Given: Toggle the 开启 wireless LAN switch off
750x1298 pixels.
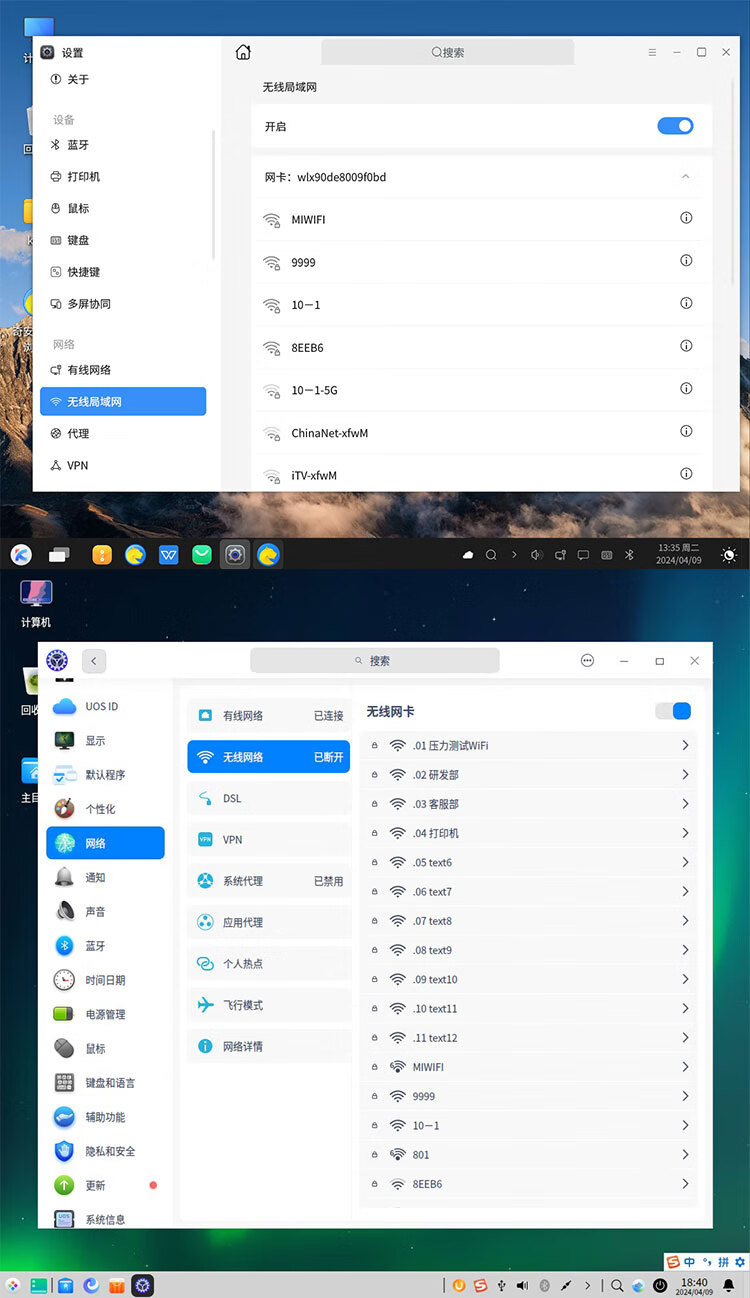Looking at the screenshot, I should click(675, 126).
